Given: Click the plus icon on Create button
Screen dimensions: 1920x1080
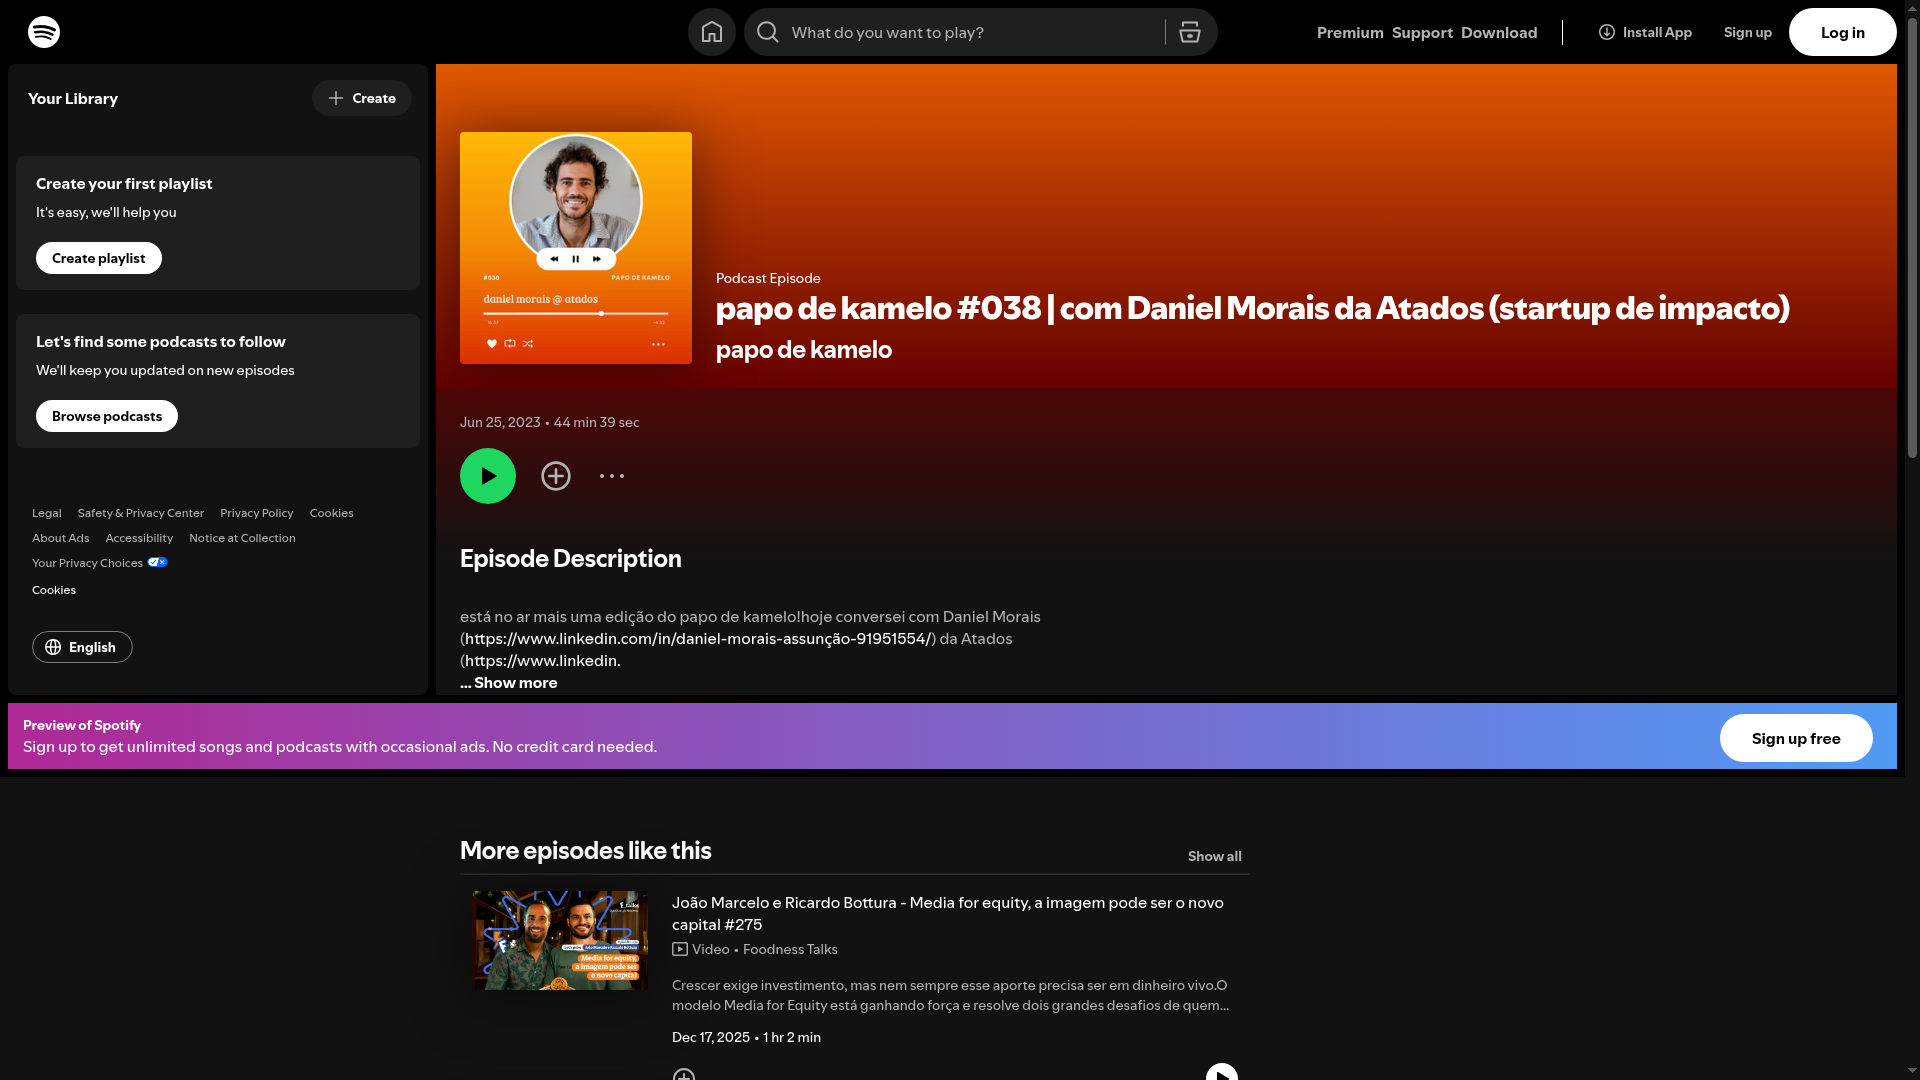Looking at the screenshot, I should point(336,98).
